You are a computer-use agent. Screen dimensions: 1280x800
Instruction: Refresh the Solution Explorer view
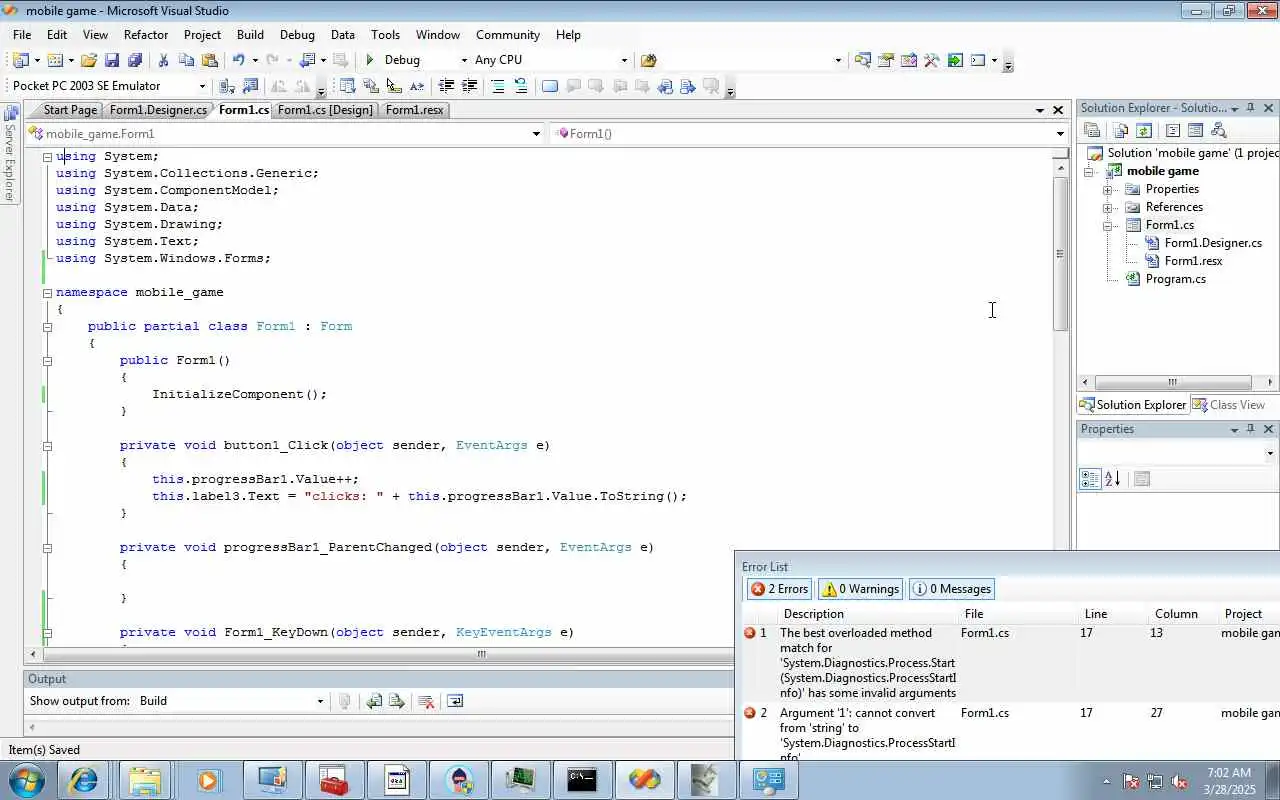(x=1144, y=130)
